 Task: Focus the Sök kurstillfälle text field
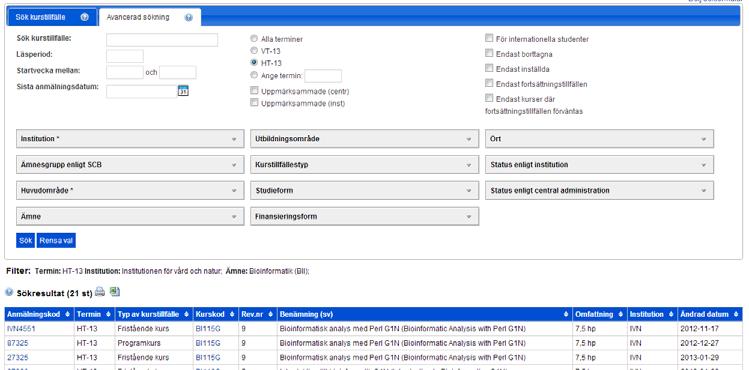162,40
